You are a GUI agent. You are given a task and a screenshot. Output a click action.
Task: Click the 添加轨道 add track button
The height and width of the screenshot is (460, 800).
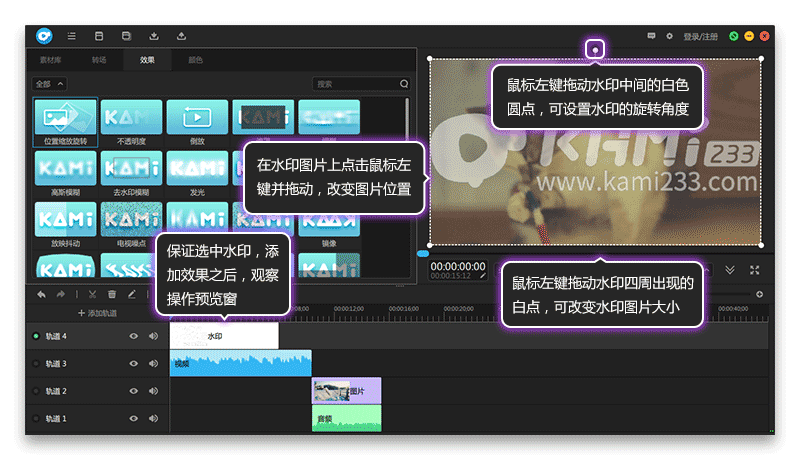(97, 313)
